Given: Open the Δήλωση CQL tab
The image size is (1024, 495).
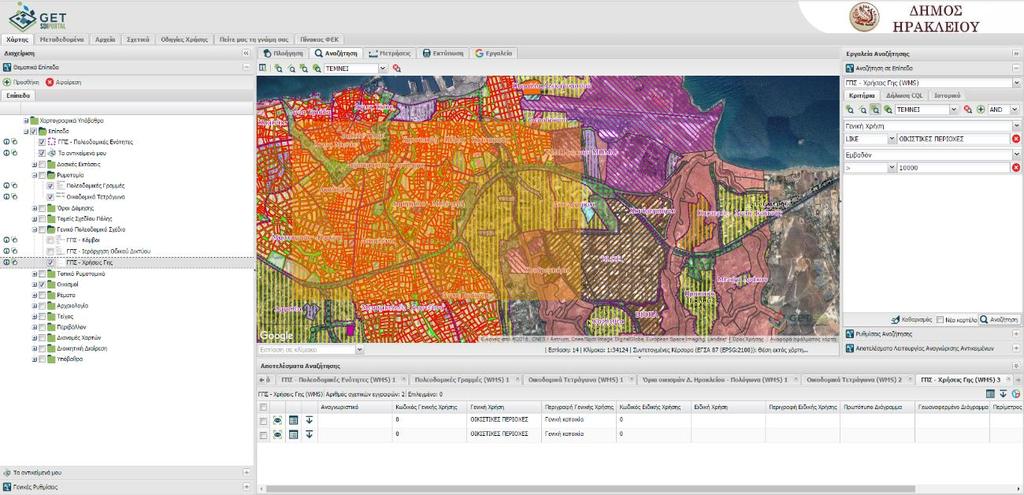Looking at the screenshot, I should [904, 96].
